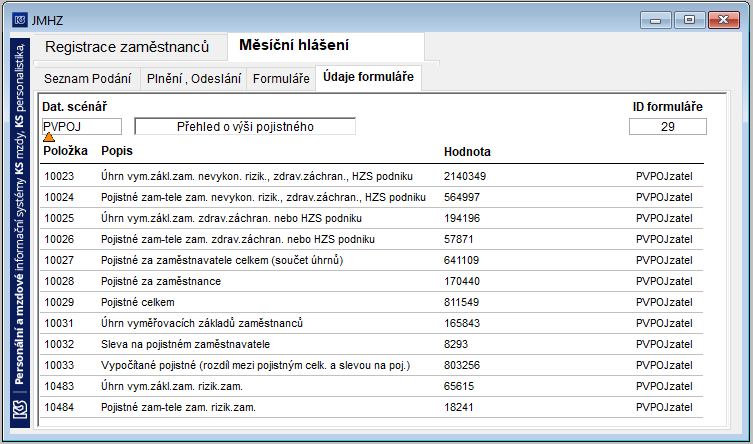Click PVPOJzatel in row 10023
The image size is (753, 444).
664,176
